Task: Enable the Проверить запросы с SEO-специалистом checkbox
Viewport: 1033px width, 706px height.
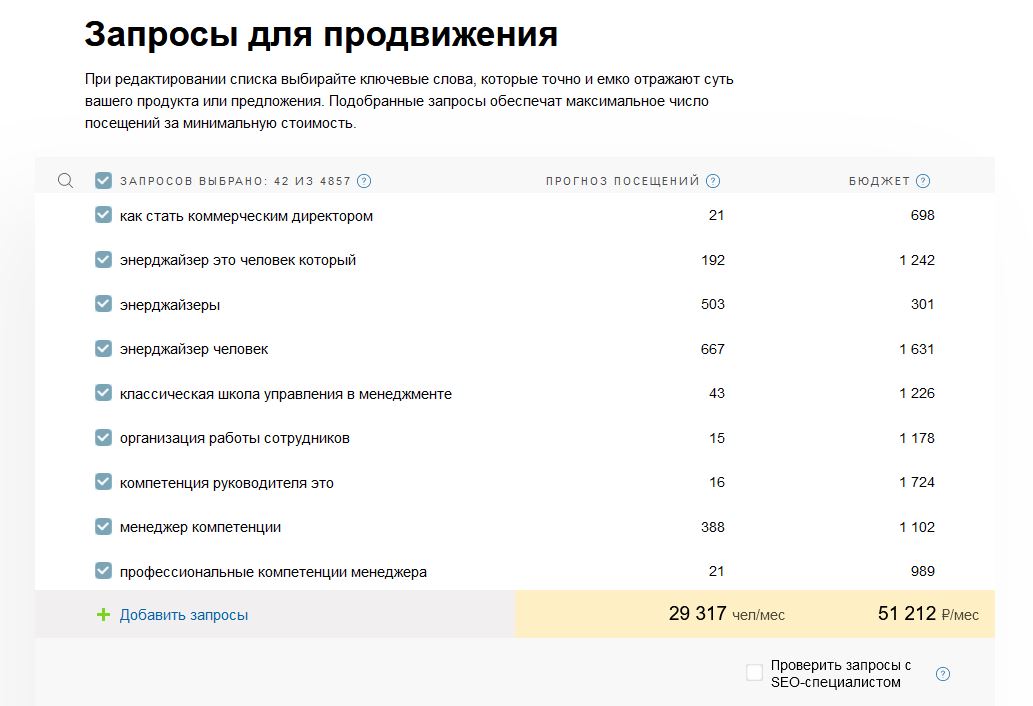Action: click(754, 673)
